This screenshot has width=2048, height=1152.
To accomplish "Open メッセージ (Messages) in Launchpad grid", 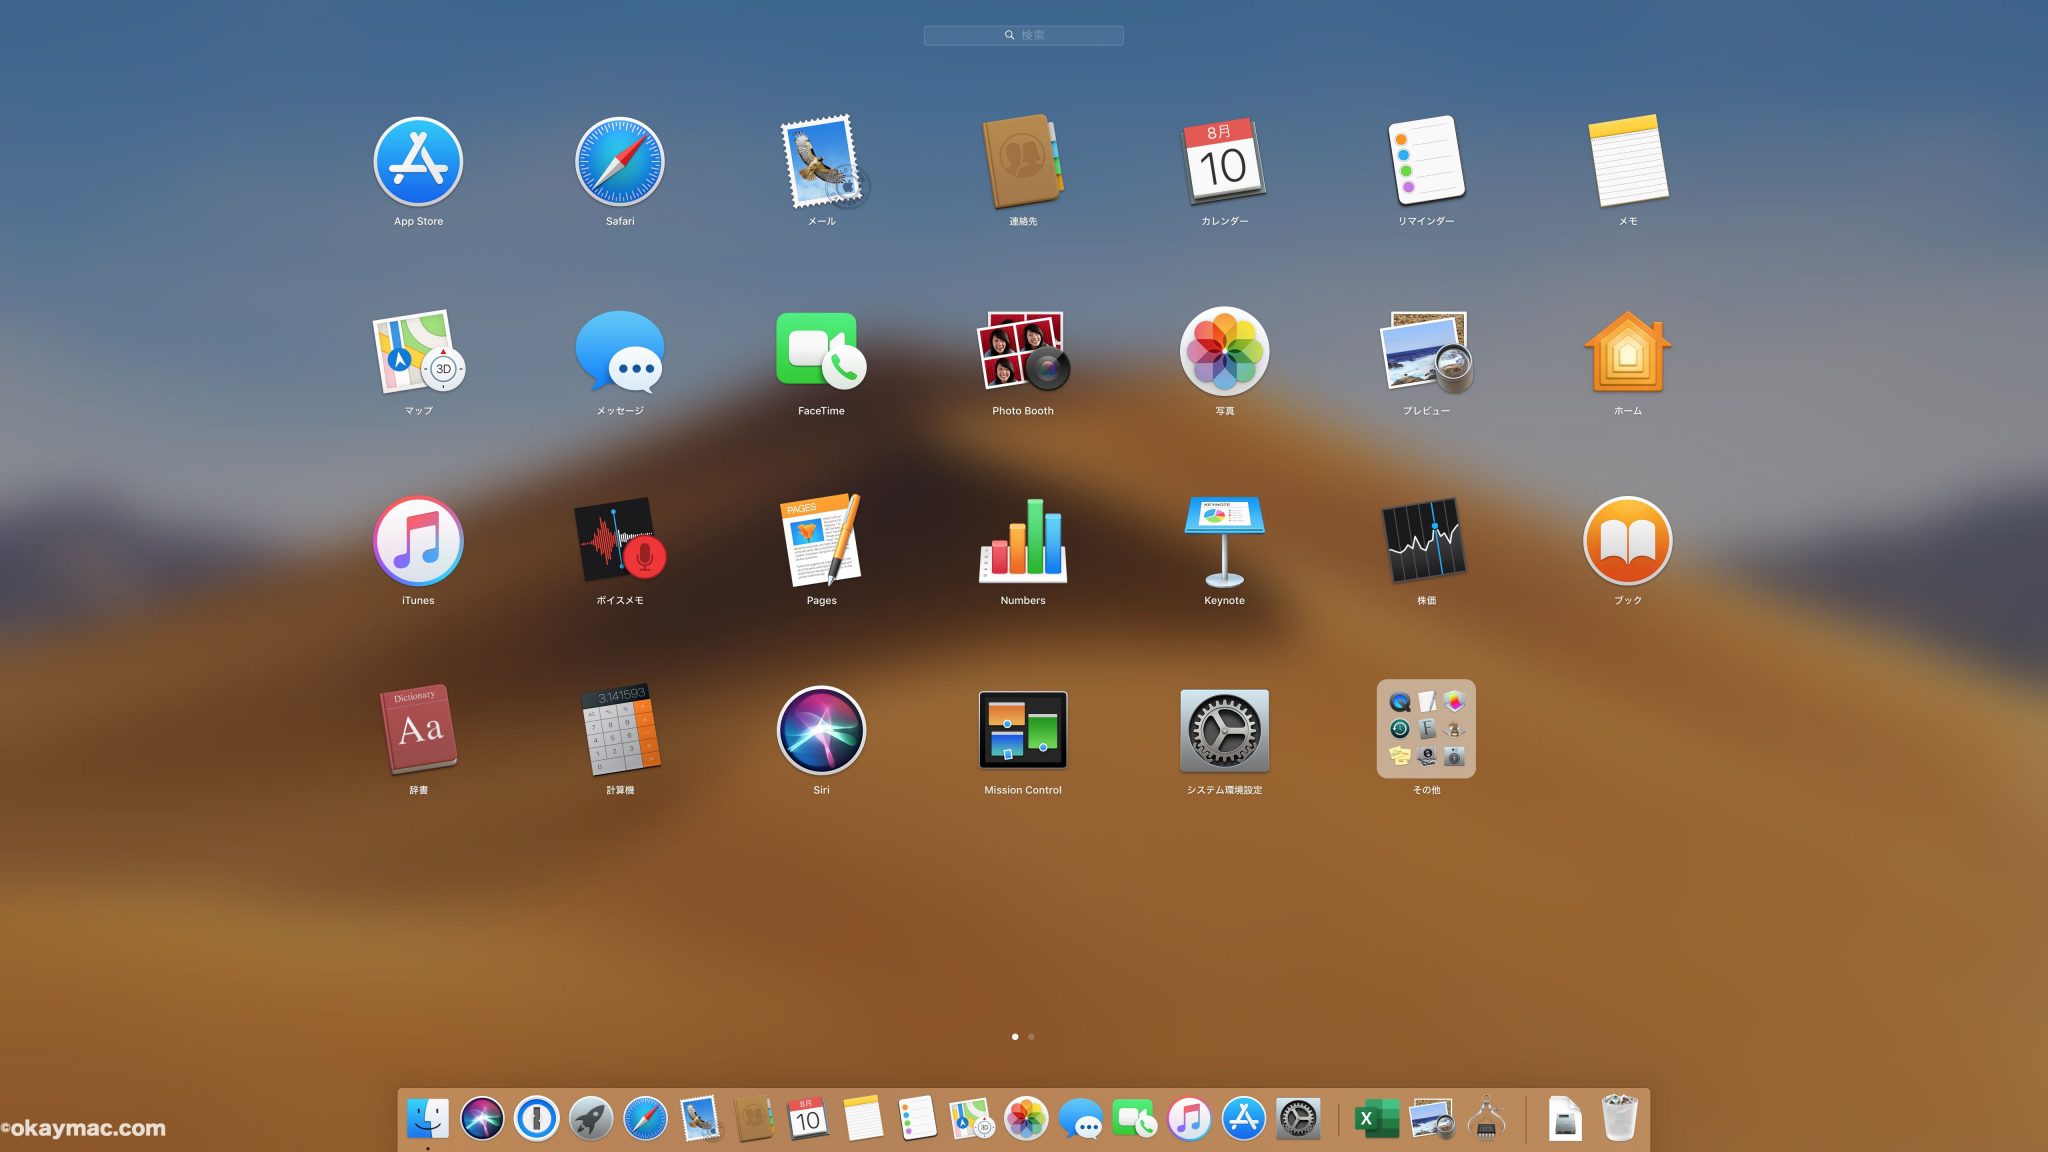I will (620, 352).
